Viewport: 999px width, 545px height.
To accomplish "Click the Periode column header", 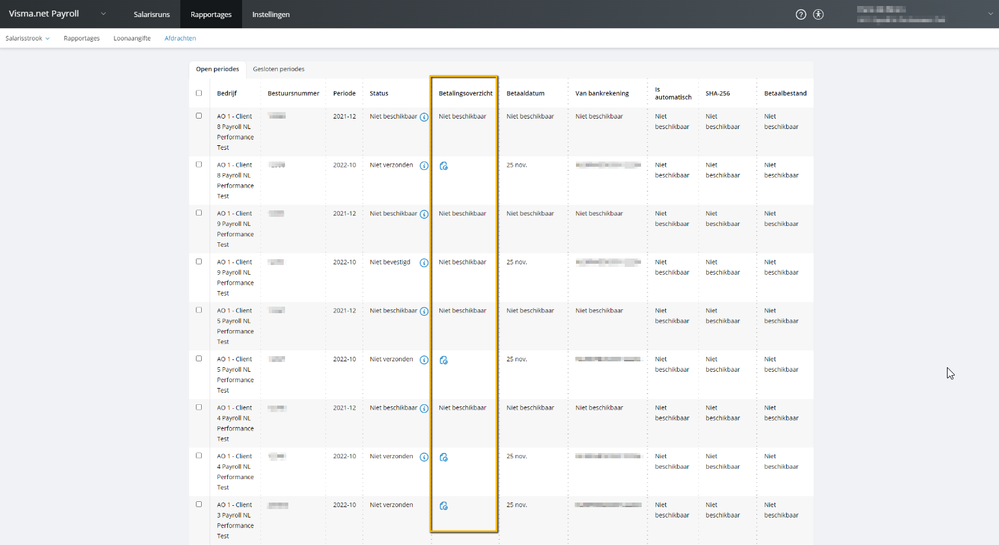I will (x=344, y=93).
